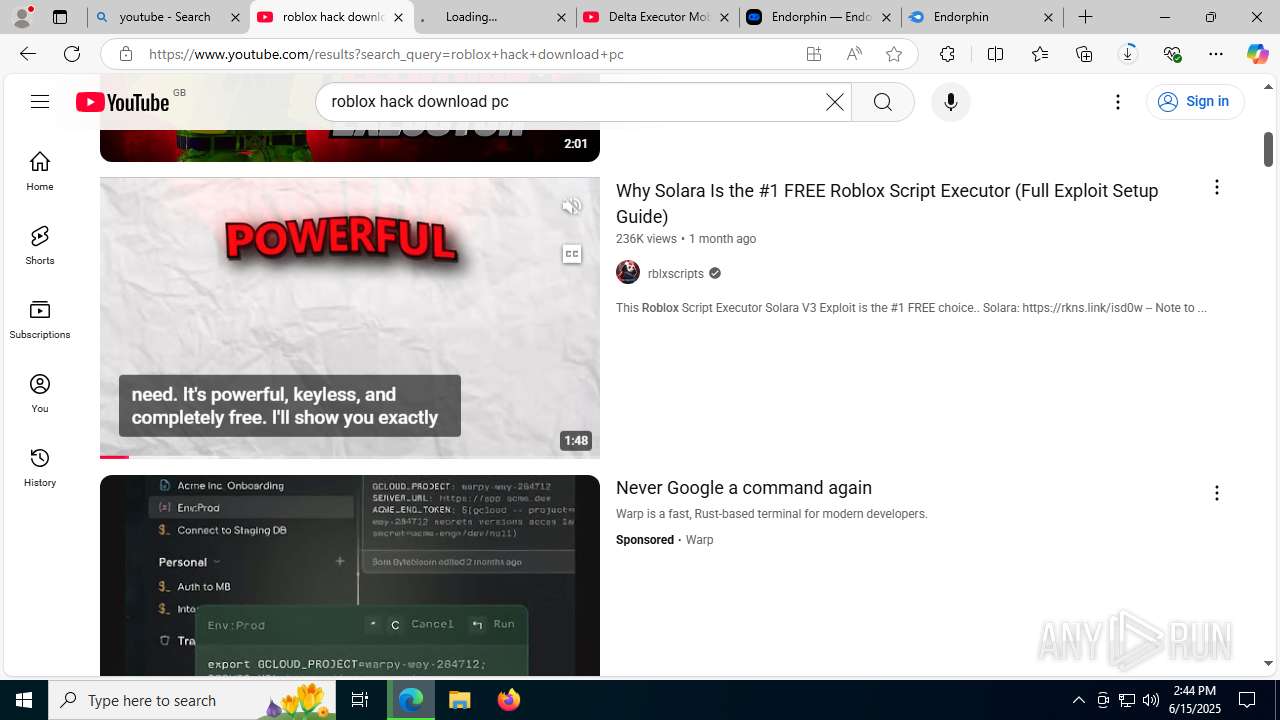Go to Home in sidebar
Viewport: 1280px width, 720px height.
(x=40, y=171)
